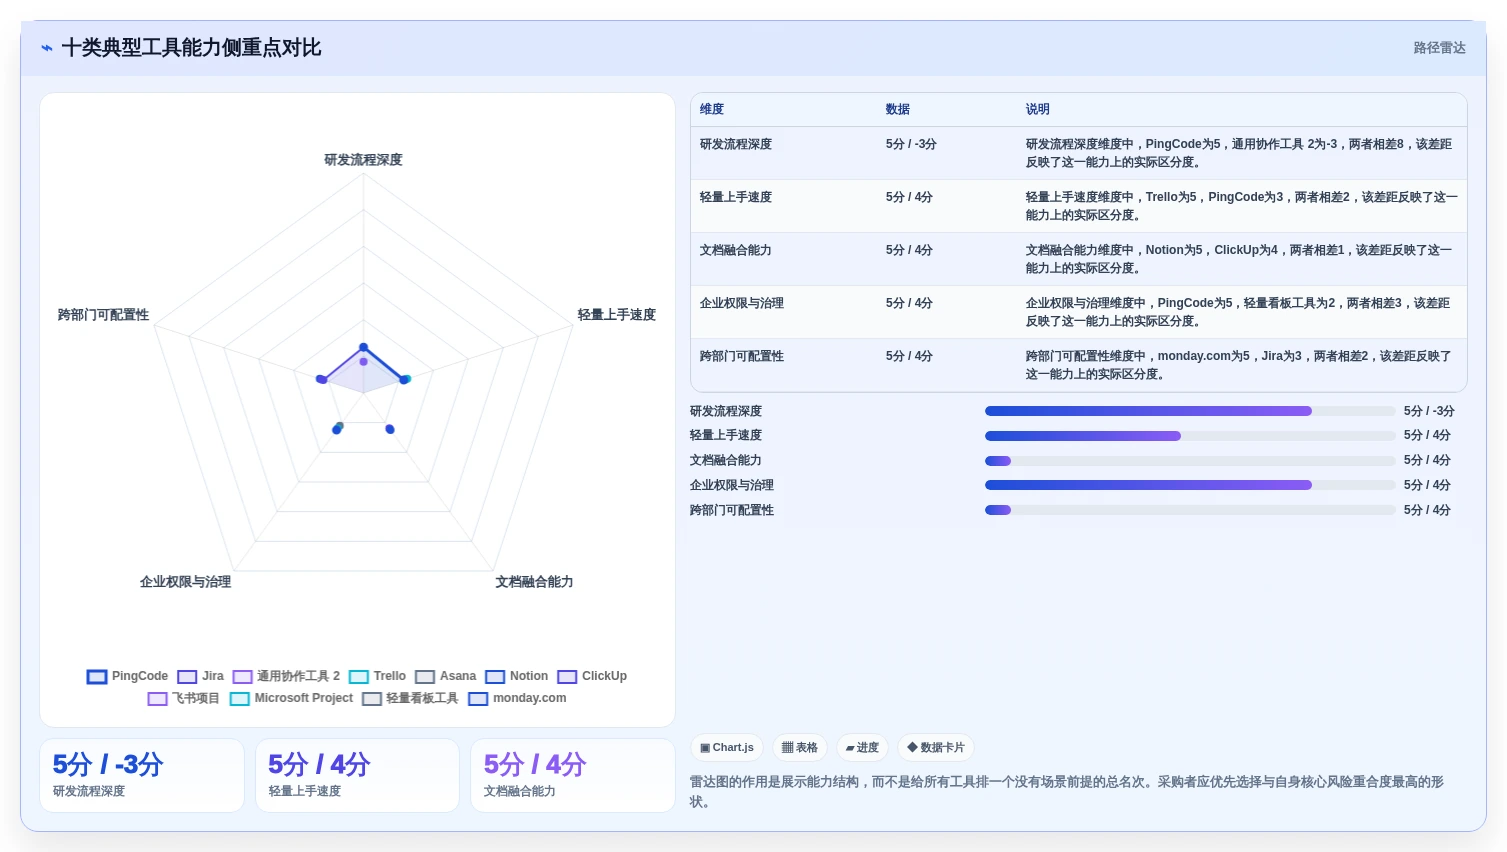Toggle Notion series in chart legend
Screen dimensions: 1507x852
[516, 676]
